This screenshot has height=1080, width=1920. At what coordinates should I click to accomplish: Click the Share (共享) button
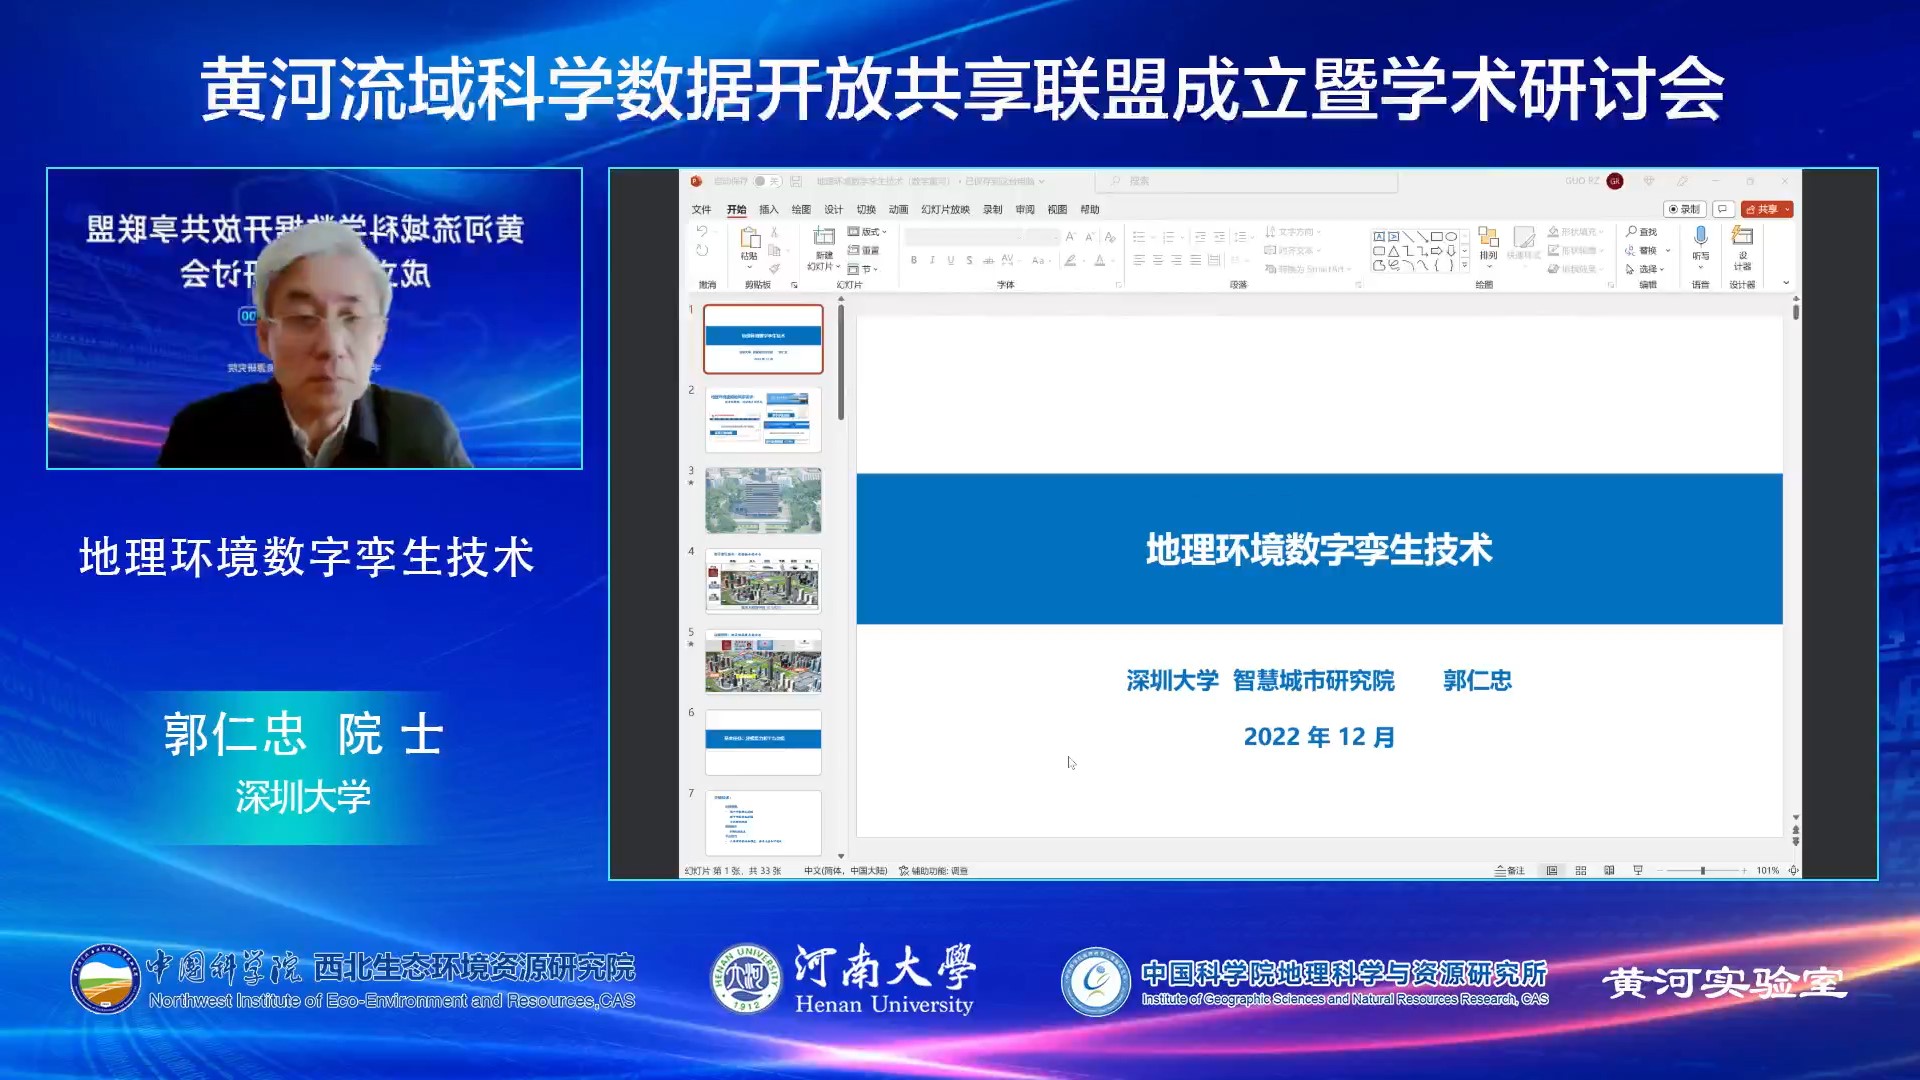click(1760, 209)
